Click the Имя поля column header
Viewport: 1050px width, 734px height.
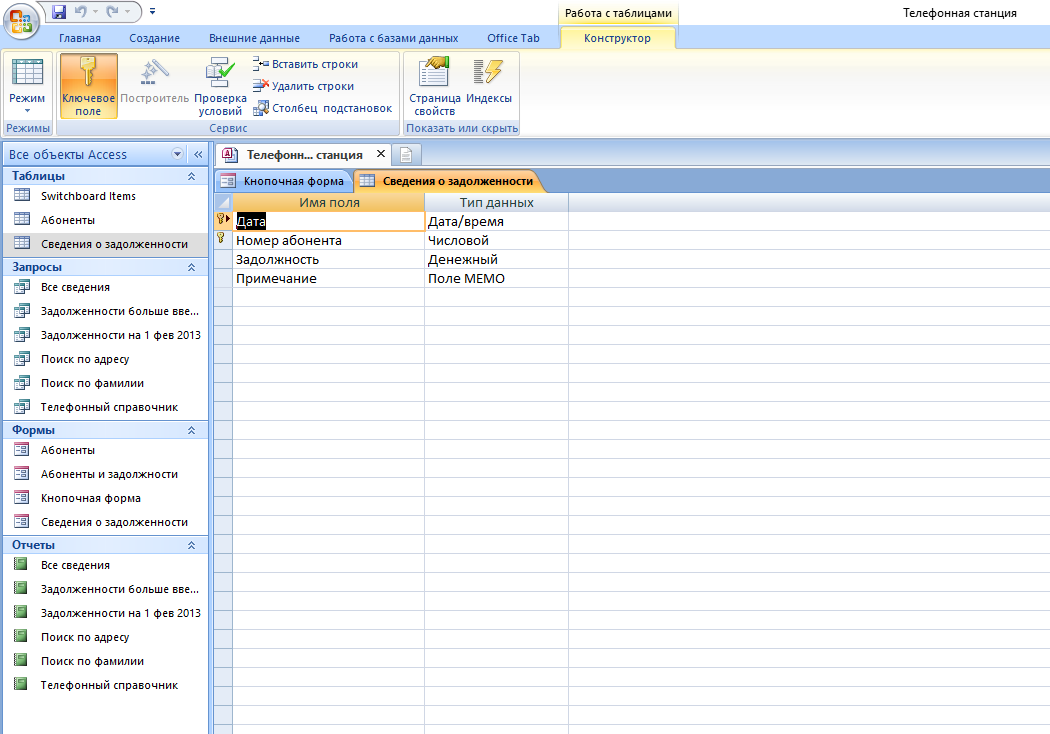329,202
